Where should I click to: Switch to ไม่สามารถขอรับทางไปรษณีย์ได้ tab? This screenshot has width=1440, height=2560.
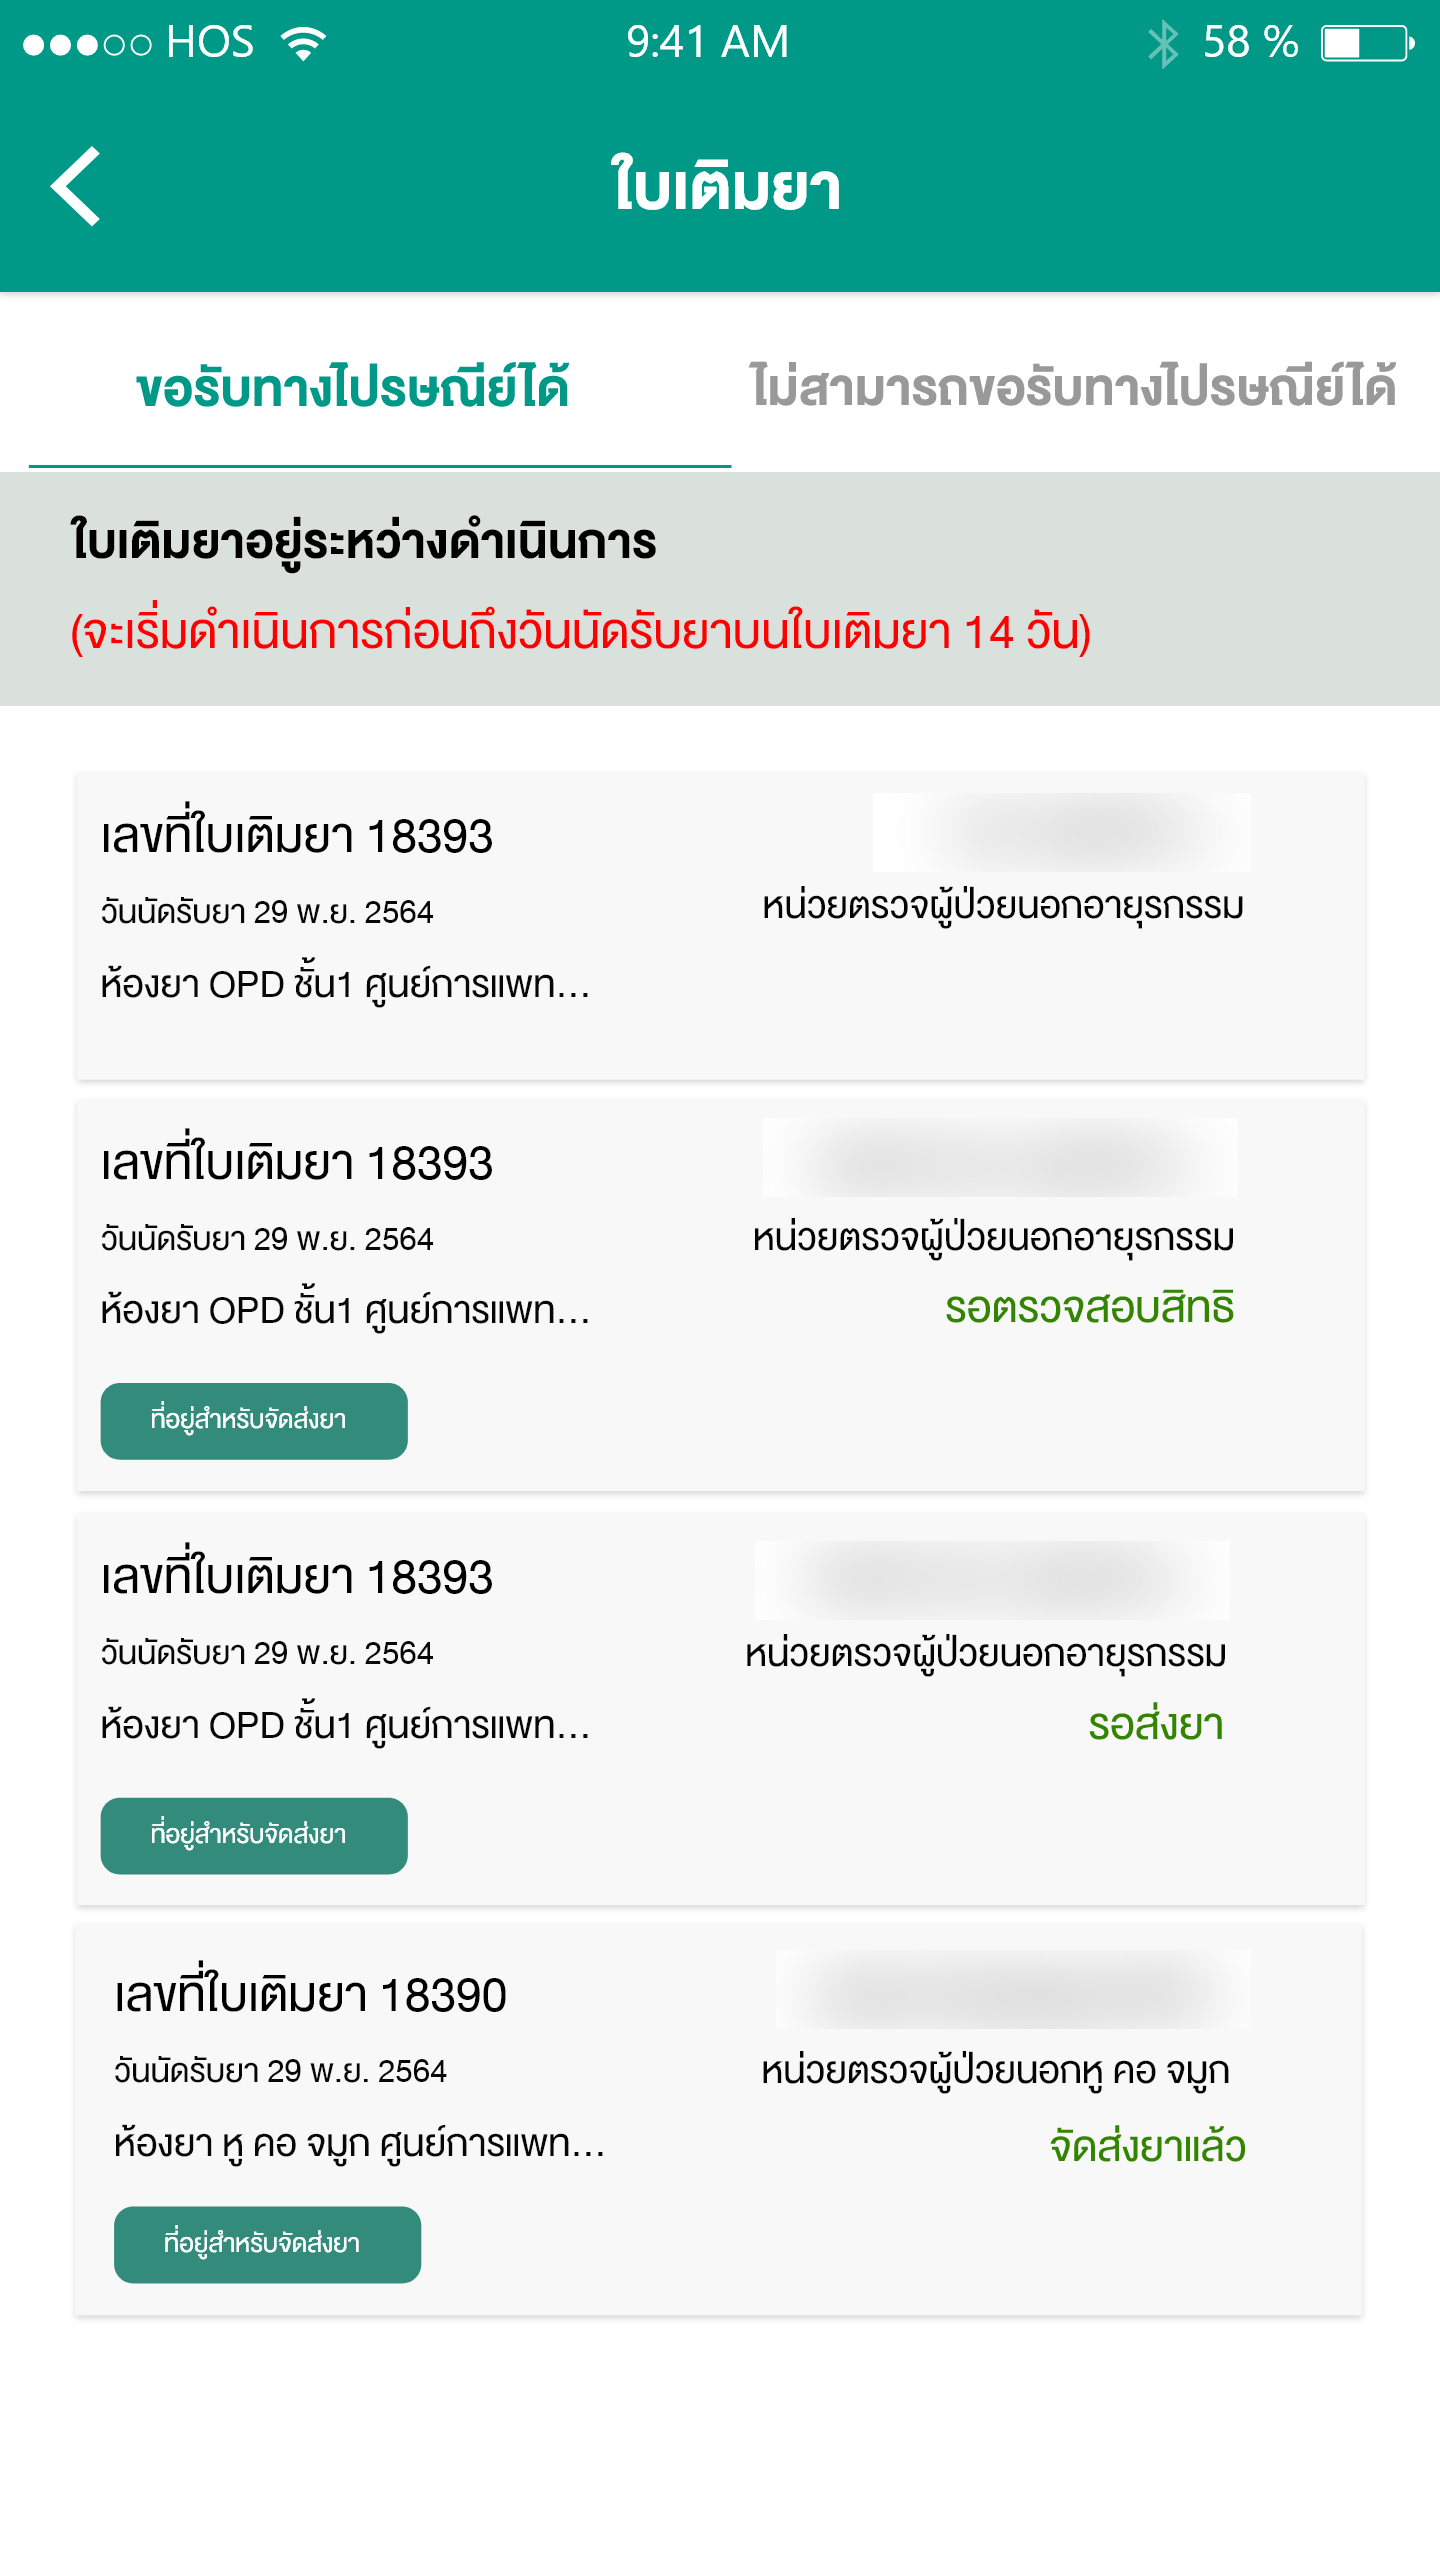click(x=1073, y=388)
